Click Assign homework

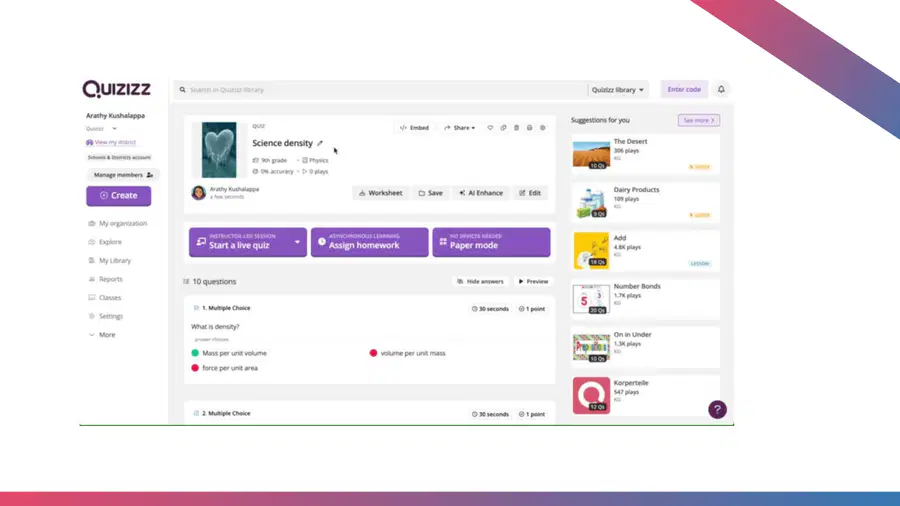pos(370,242)
